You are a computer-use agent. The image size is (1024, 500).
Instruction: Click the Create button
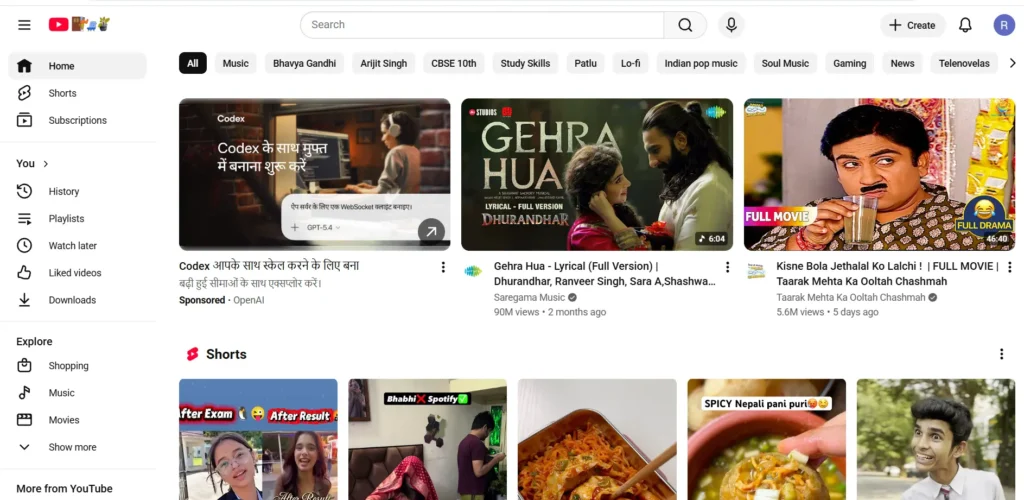[913, 25]
